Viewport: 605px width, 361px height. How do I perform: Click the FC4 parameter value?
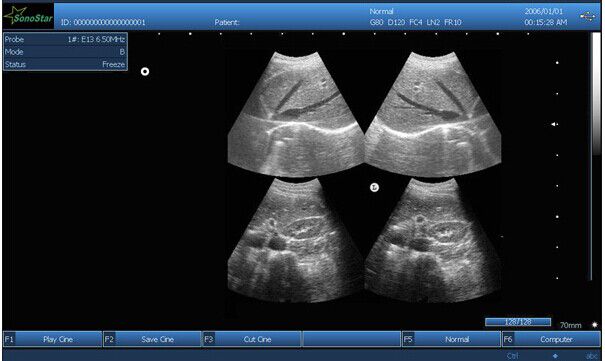416,22
